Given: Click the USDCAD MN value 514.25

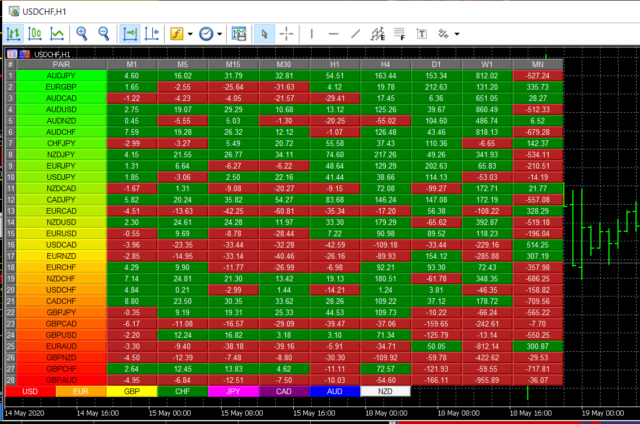Looking at the screenshot, I should pyautogui.click(x=538, y=245).
